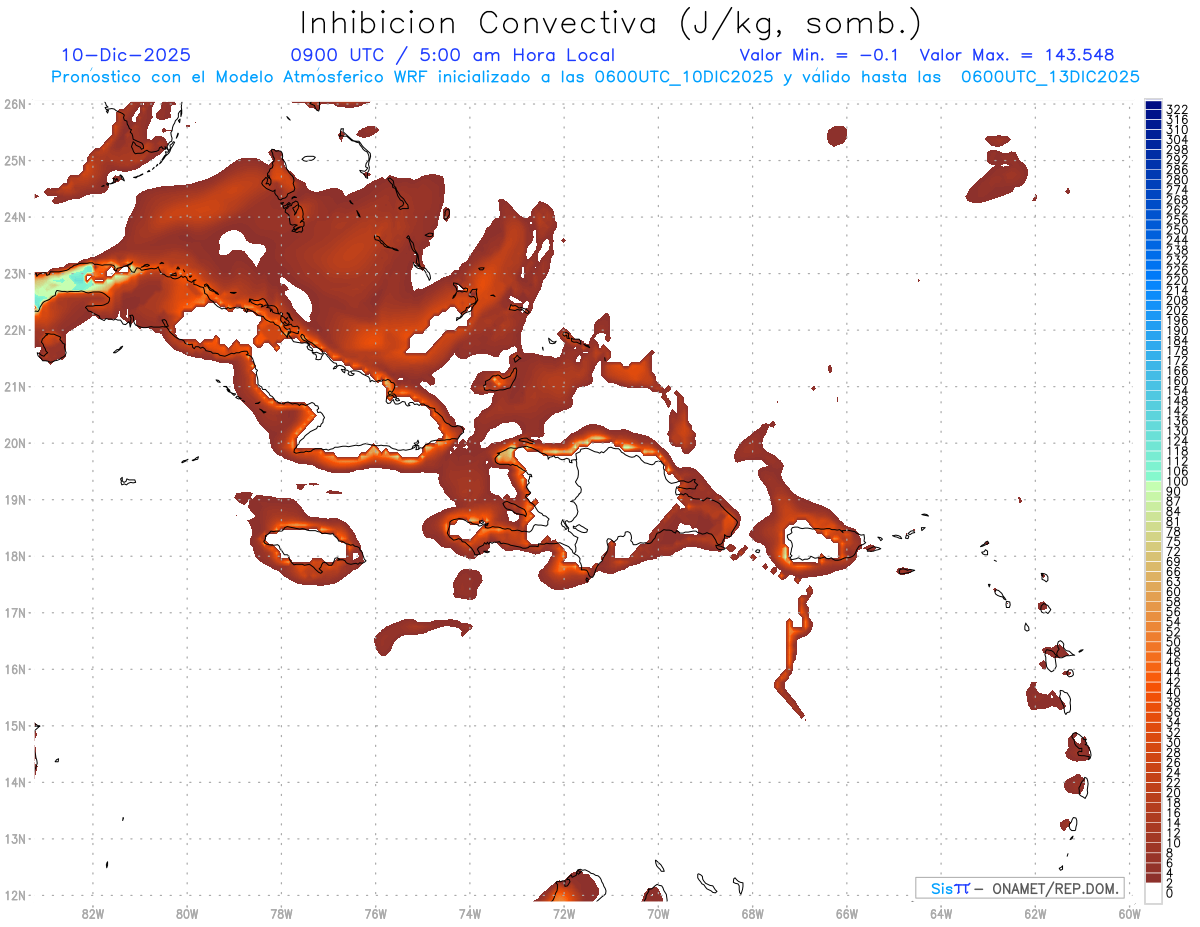Click the latitude label "20N"
The height and width of the screenshot is (927, 1200).
coord(15,443)
